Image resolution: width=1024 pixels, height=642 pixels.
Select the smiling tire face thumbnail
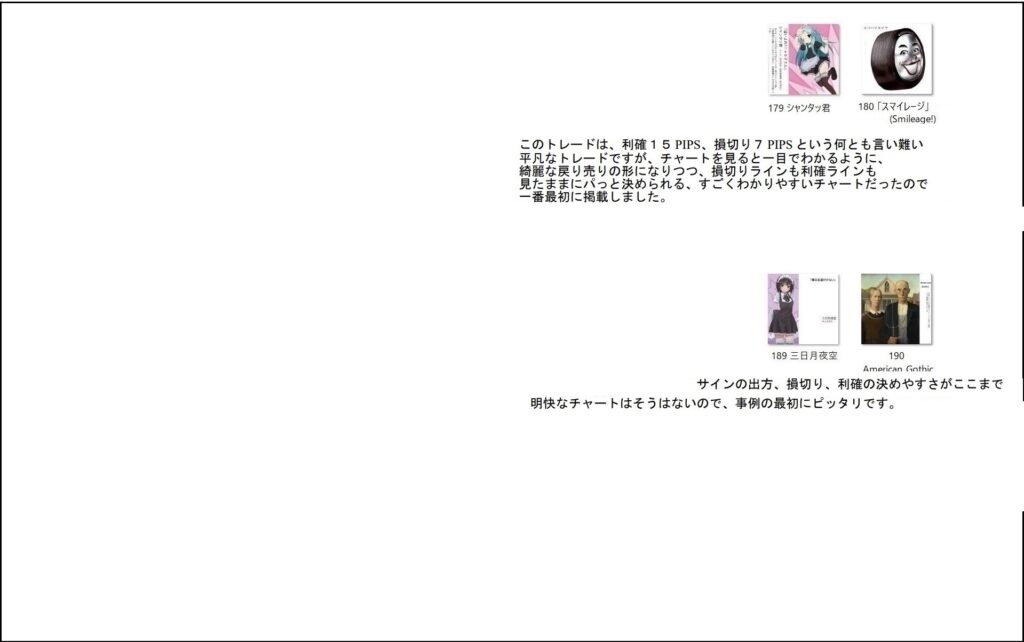[x=896, y=60]
